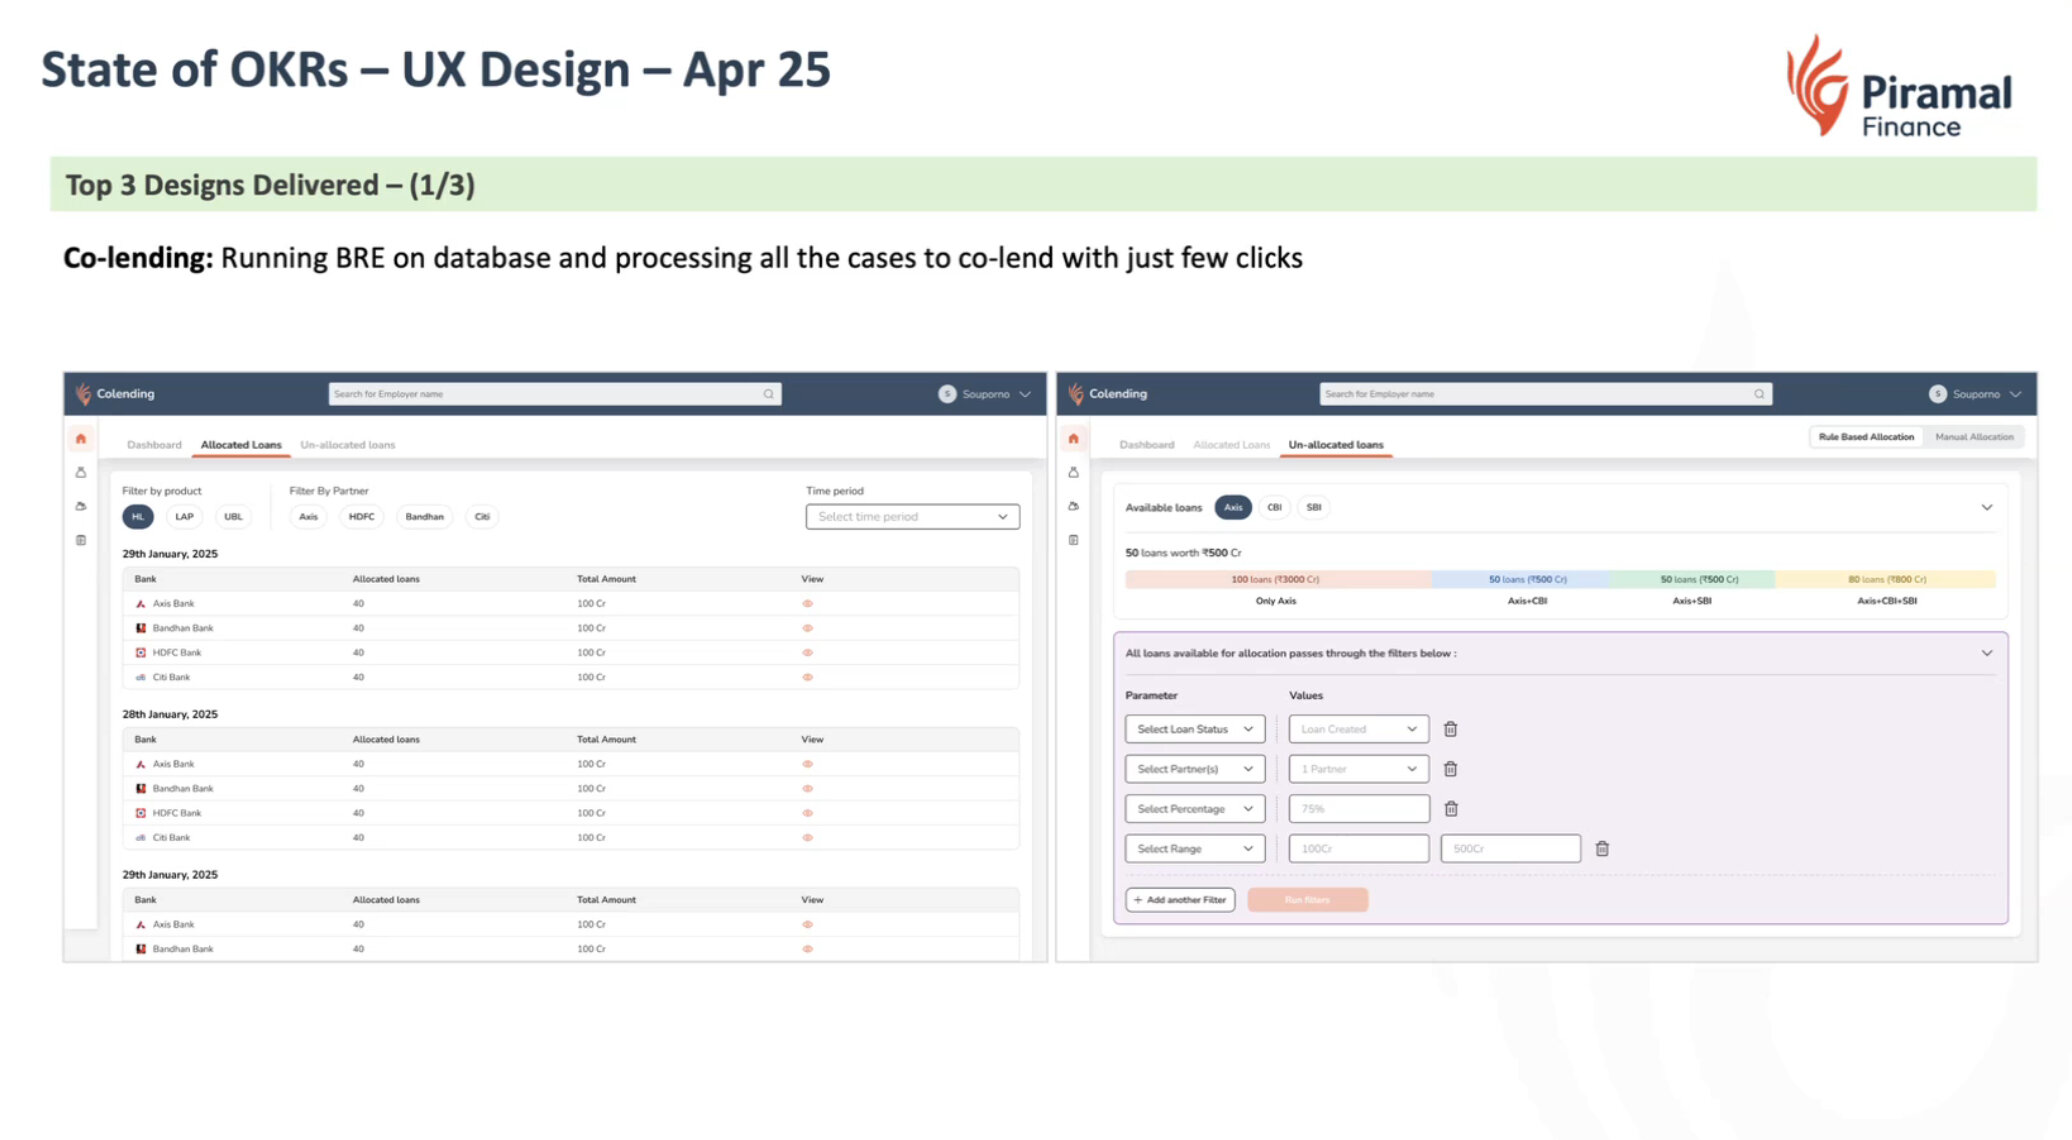Click Souporno avatar in Allocated Loans window
Viewport: 2072px width, 1140px height.
(x=947, y=394)
